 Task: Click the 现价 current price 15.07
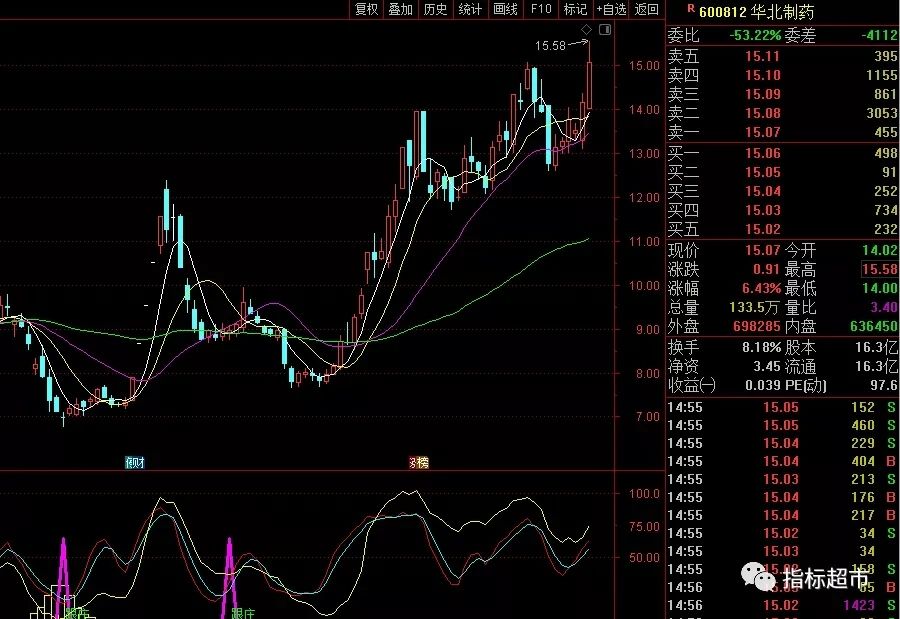(x=762, y=250)
